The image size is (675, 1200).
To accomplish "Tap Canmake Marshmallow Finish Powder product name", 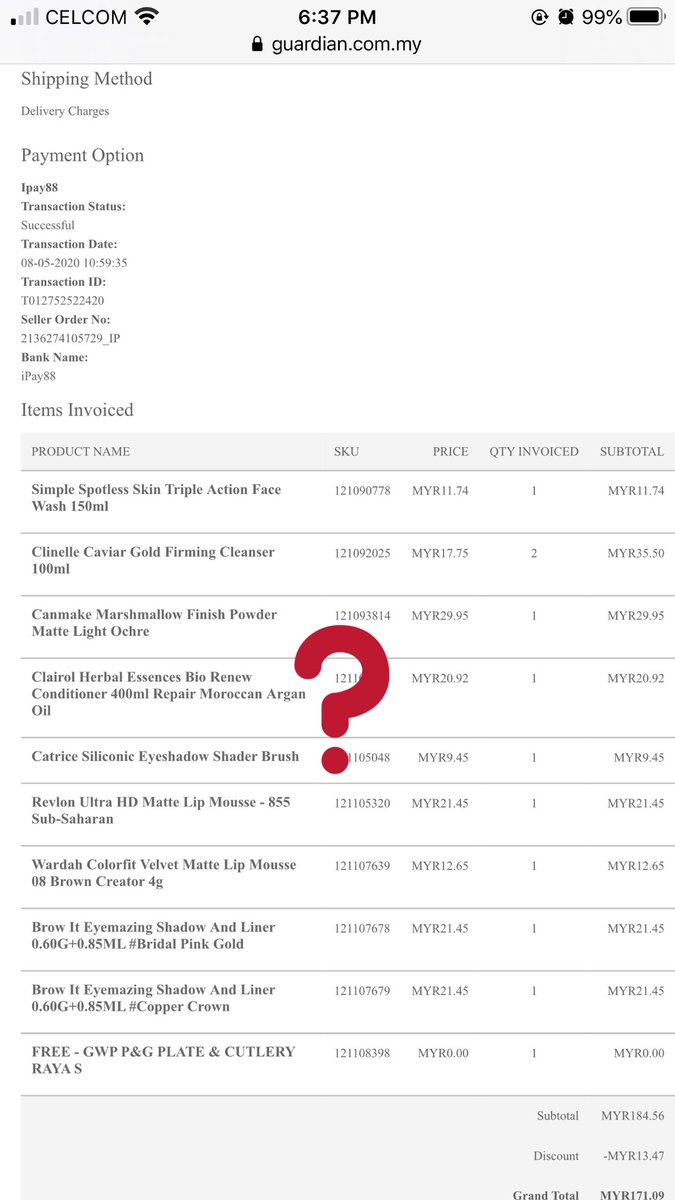I will 154,623.
